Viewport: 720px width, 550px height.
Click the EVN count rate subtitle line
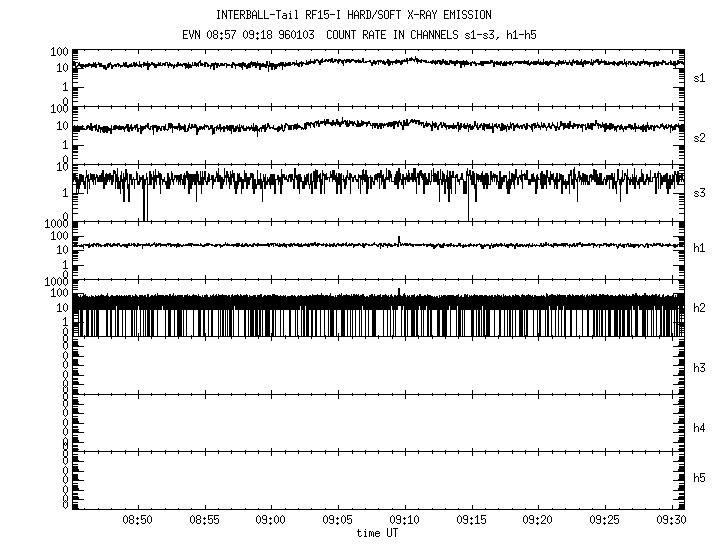360,34
